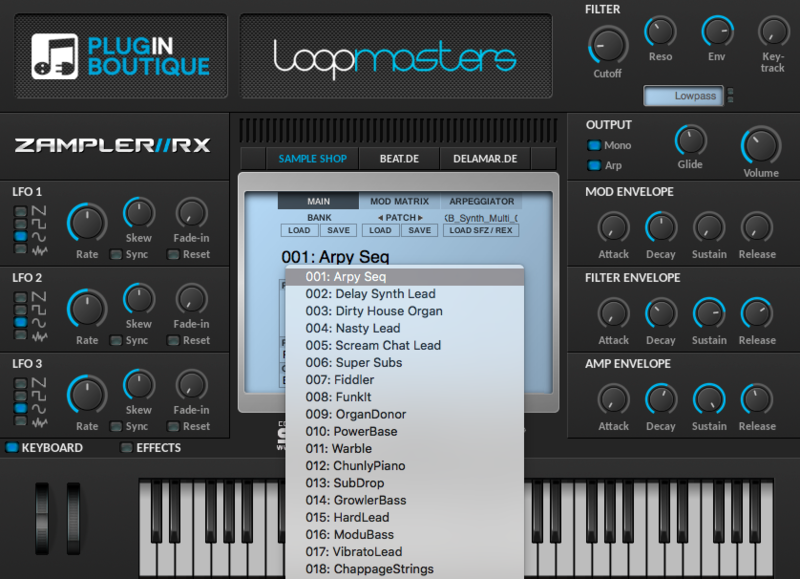This screenshot has width=800, height=579.
Task: Toggle LFO 3 Reset
Action: [173, 426]
